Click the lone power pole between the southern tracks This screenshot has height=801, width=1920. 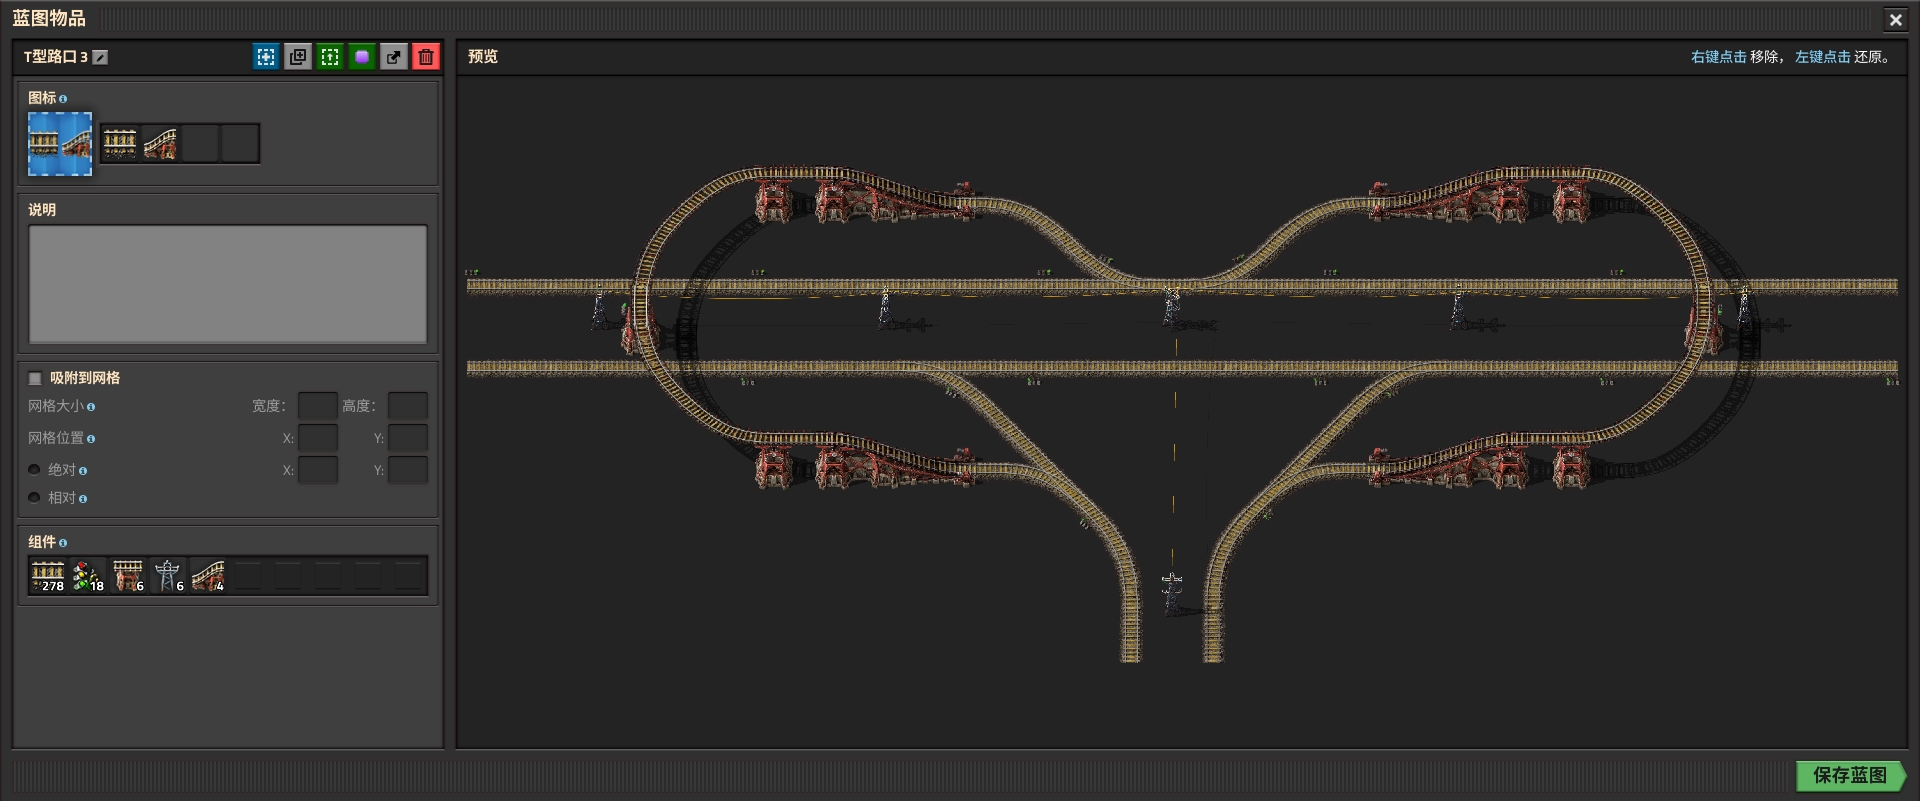pos(1172,592)
